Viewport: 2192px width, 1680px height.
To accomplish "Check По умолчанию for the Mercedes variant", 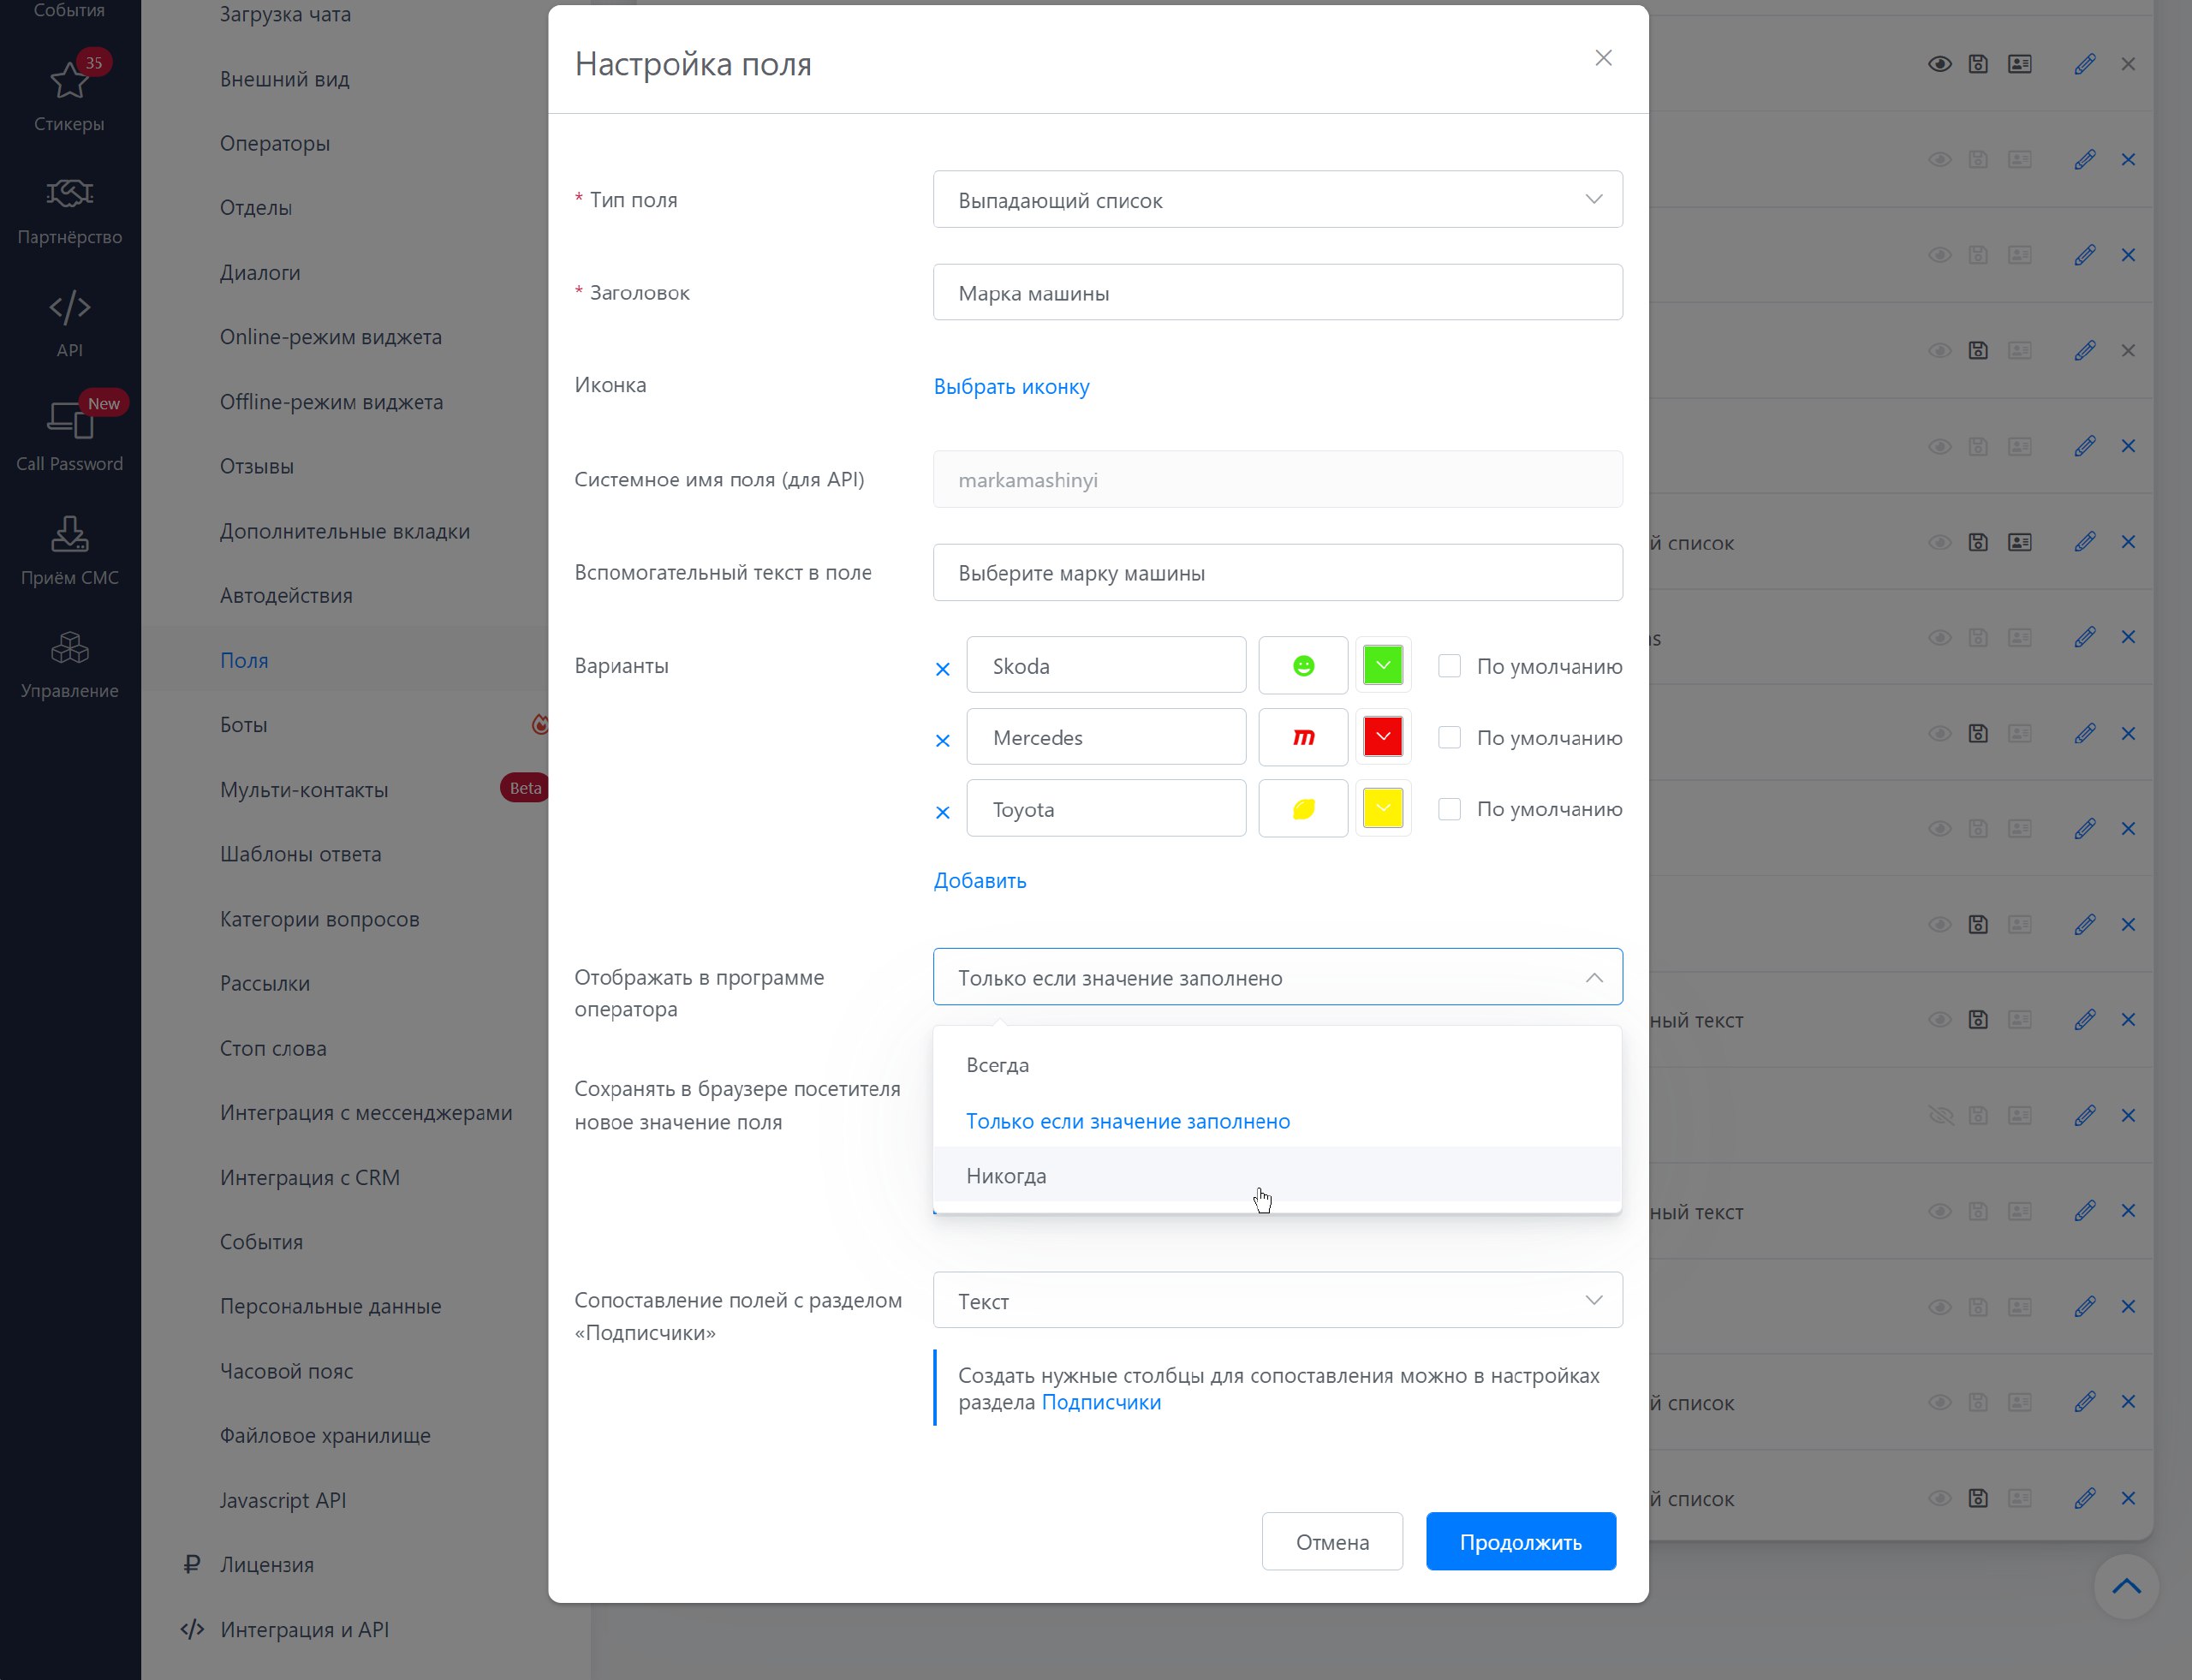I will [1448, 738].
